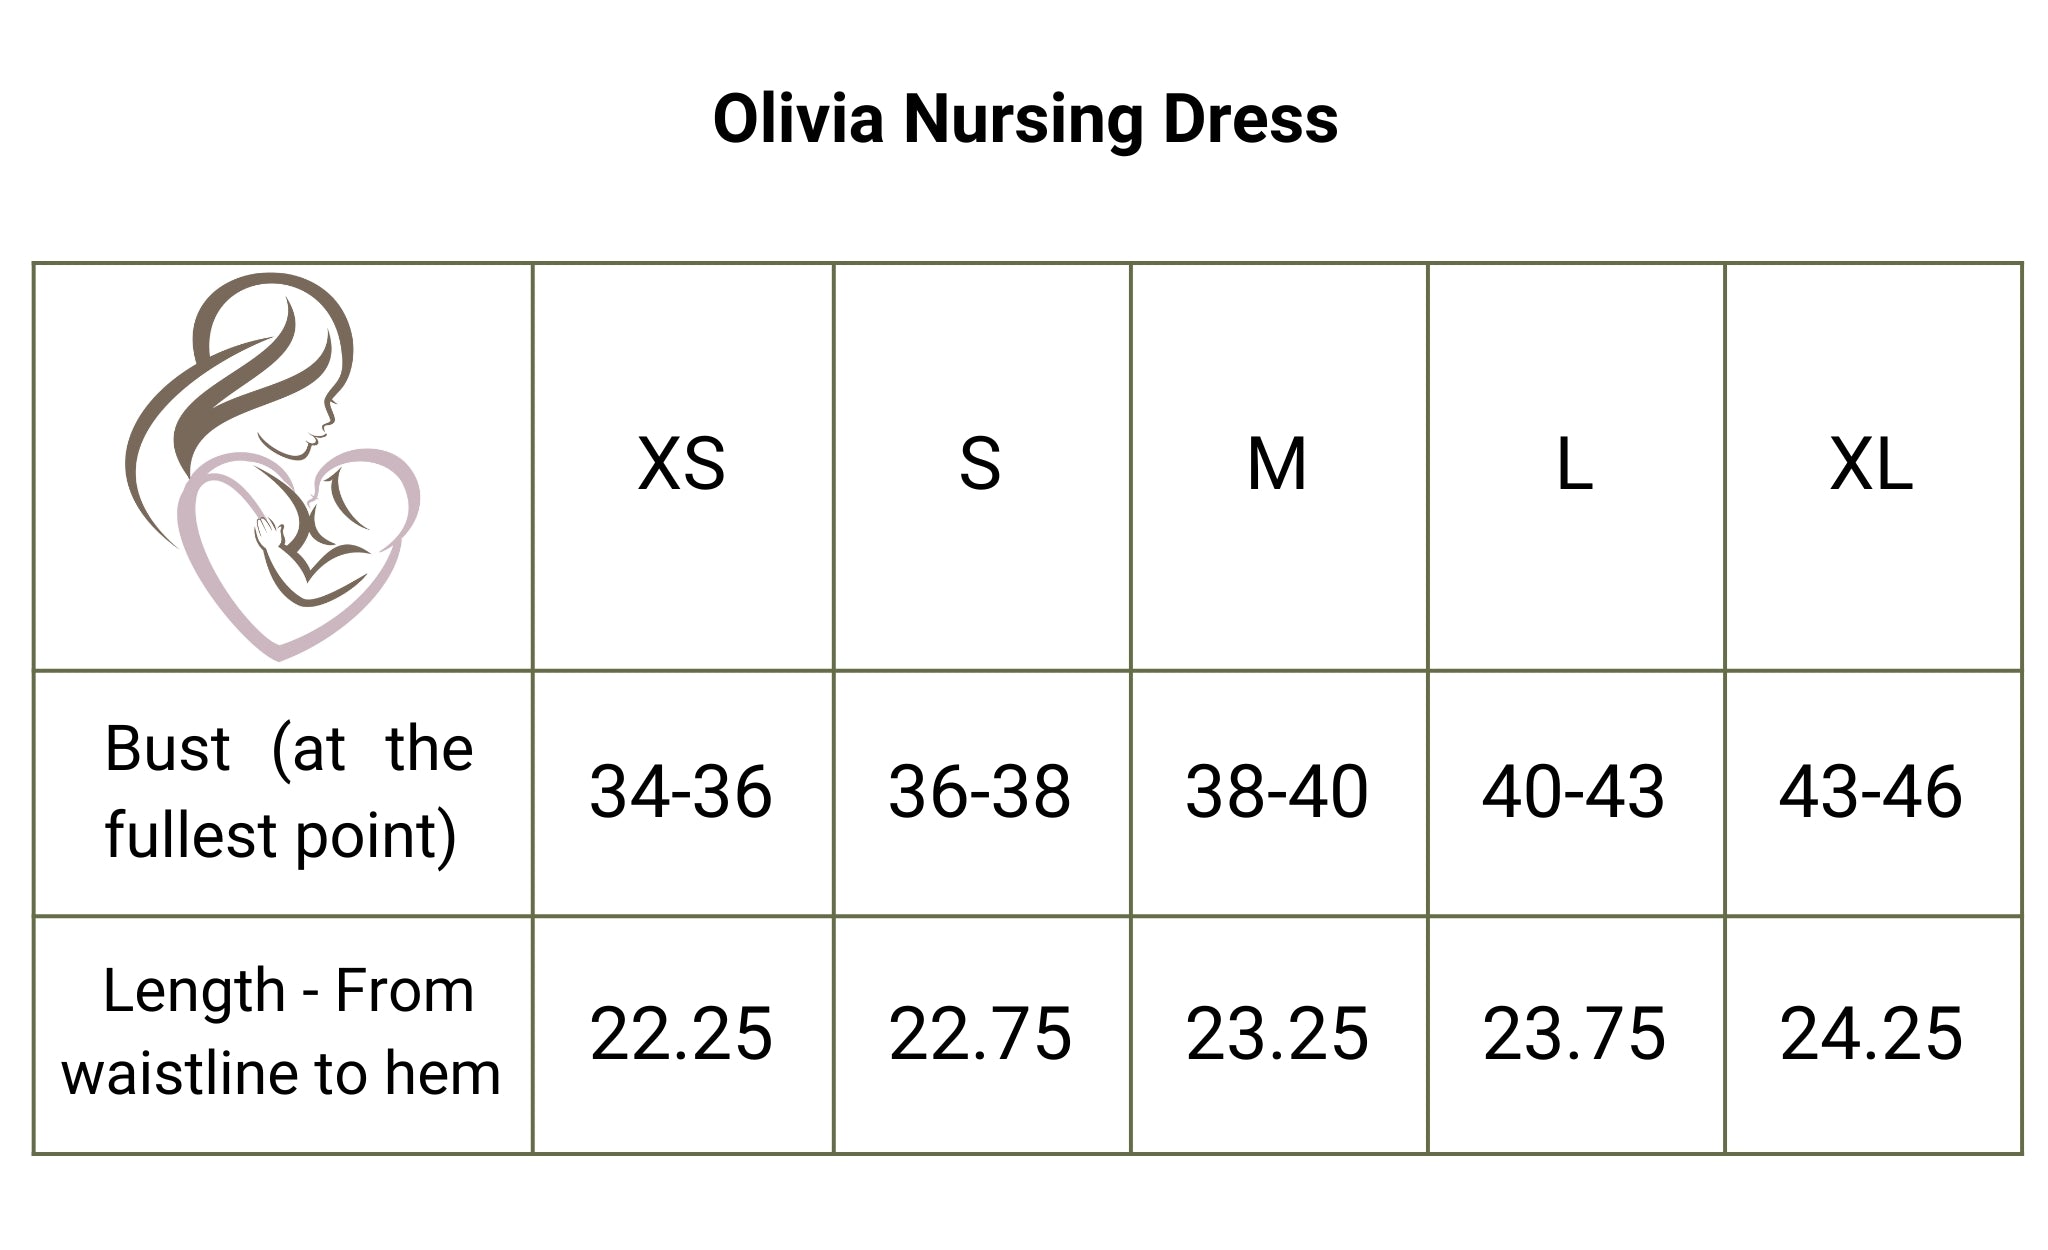Click the 24.25 length value
The height and width of the screenshot is (1250, 2048).
pos(1871,1034)
